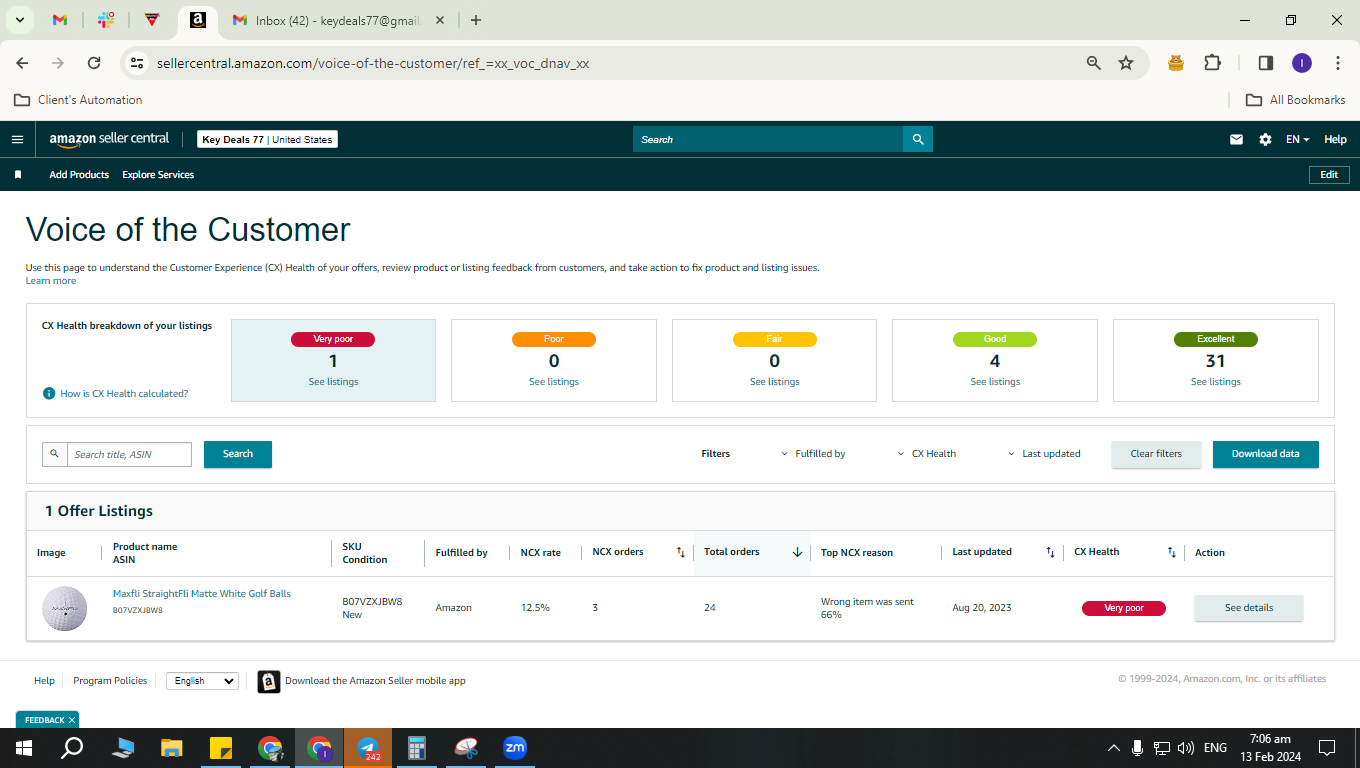Screen dimensions: 1360x768
Task: Click the Amazon Seller mobile app icon
Action: 269,681
